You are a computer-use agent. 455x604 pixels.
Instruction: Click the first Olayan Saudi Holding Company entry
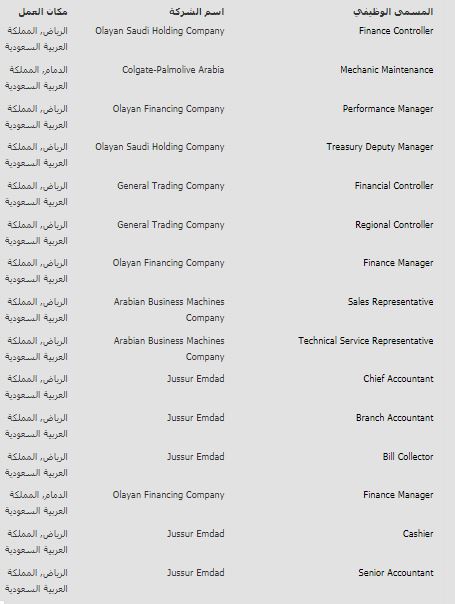160,31
